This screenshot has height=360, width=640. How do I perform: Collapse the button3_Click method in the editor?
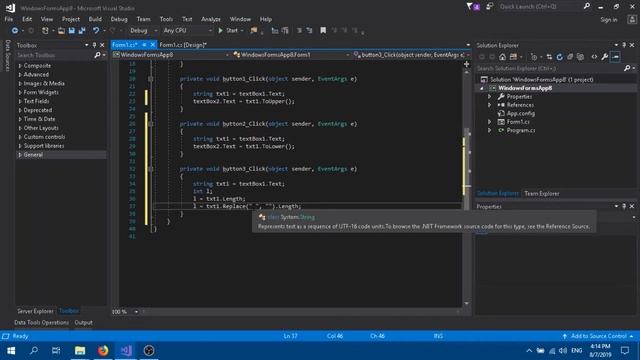[x=151, y=169]
